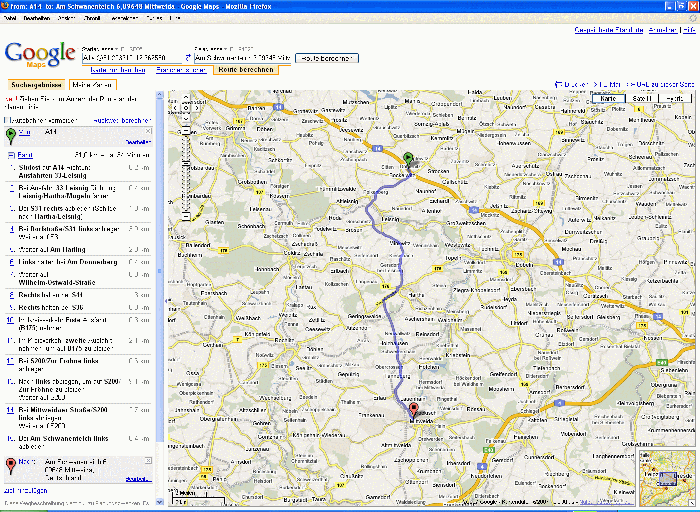This screenshot has width=700, height=512.
Task: Zoom out using the minus button
Action: (186, 217)
